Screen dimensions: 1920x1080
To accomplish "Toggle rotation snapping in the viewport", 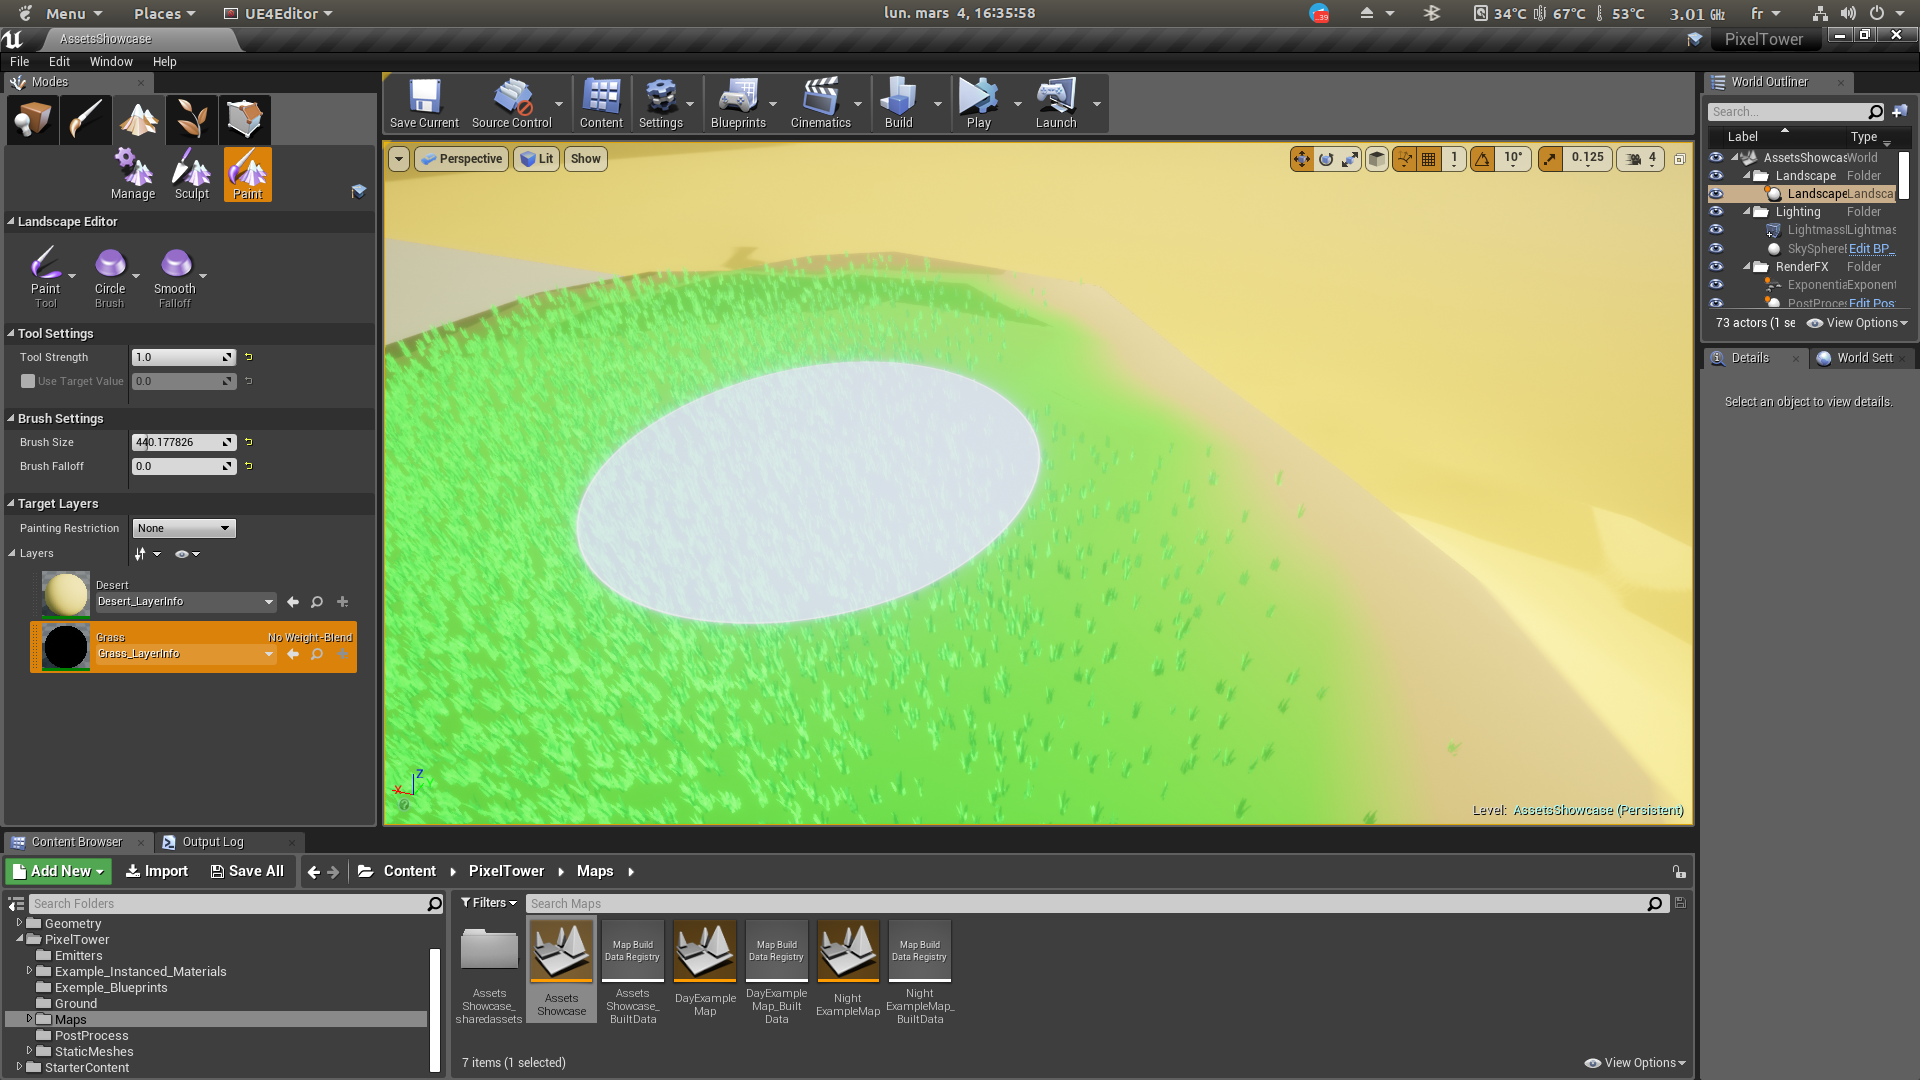I will tap(1482, 159).
